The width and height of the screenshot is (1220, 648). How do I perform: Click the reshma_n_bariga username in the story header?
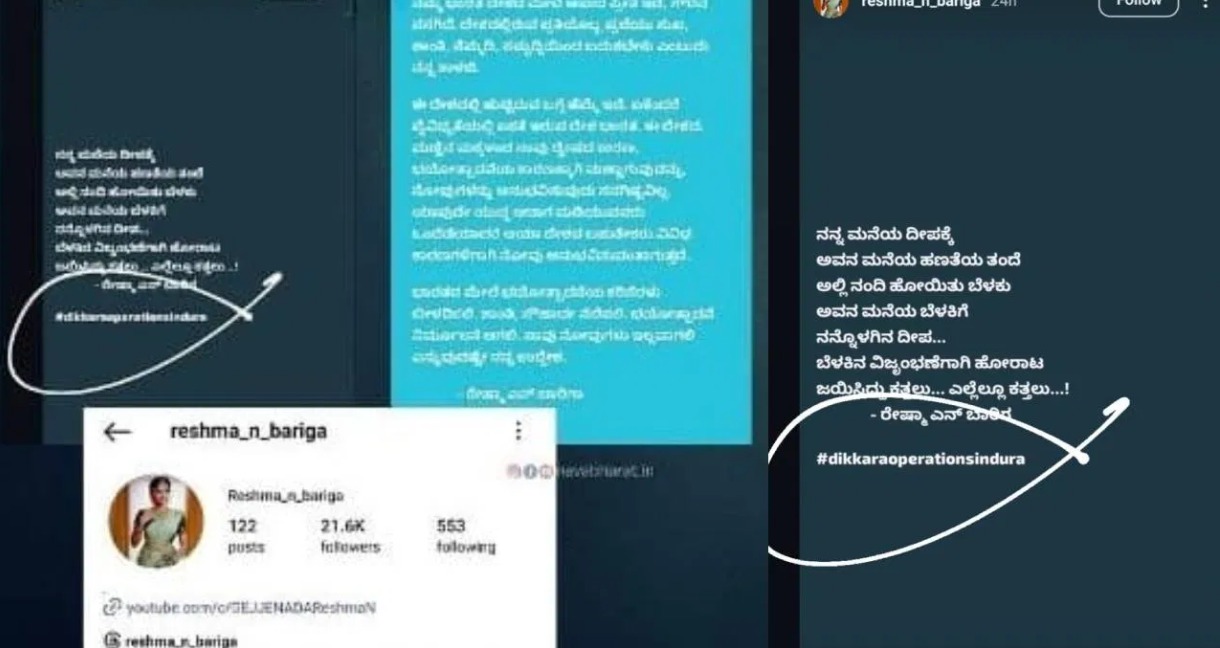click(920, 4)
